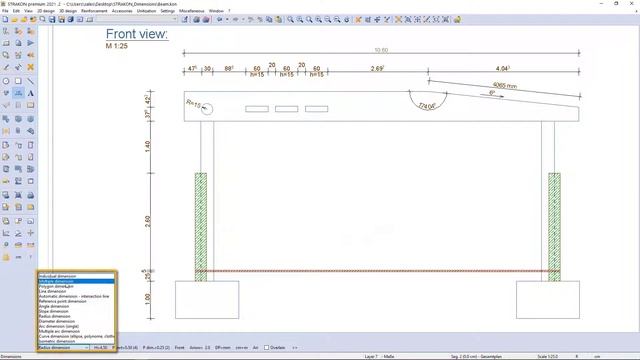640x360 pixels.
Task: Click the New file icon in the toolbar
Action: [5, 19]
